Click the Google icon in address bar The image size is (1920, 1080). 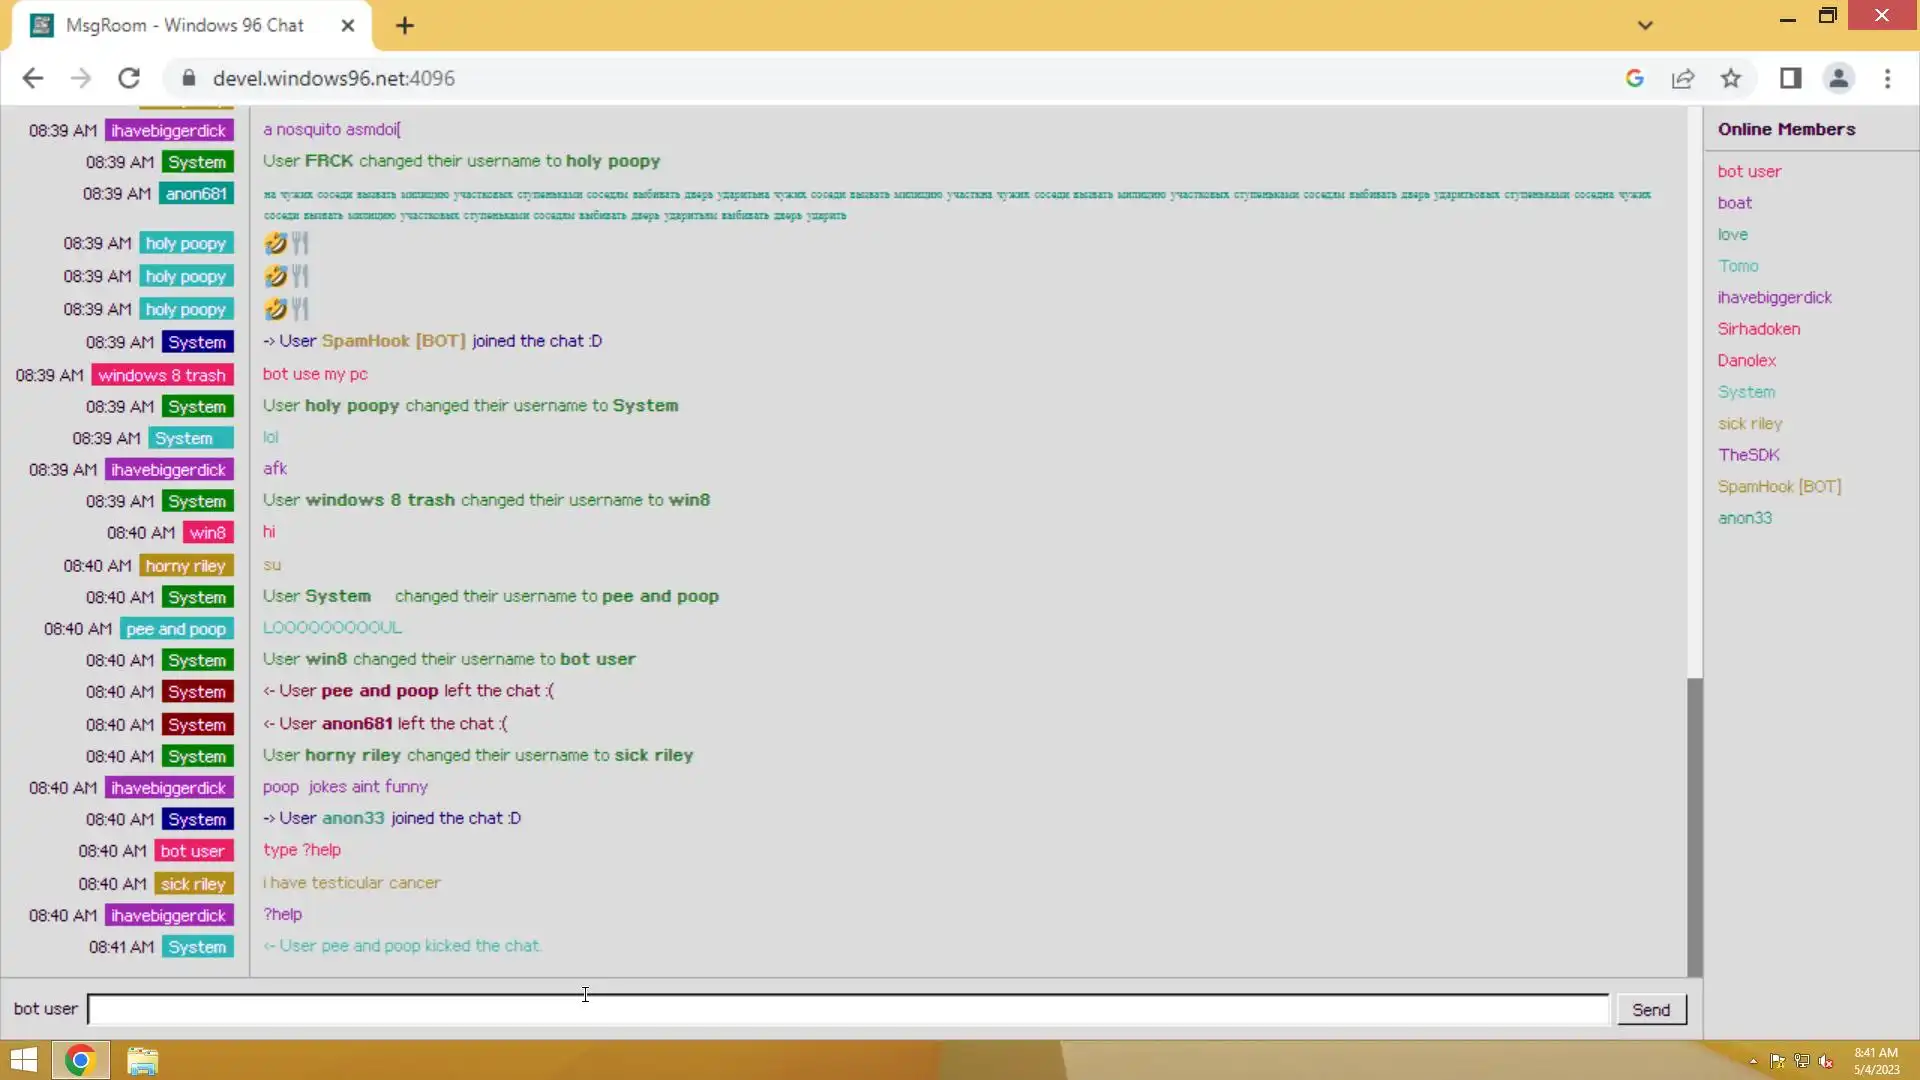click(1635, 78)
